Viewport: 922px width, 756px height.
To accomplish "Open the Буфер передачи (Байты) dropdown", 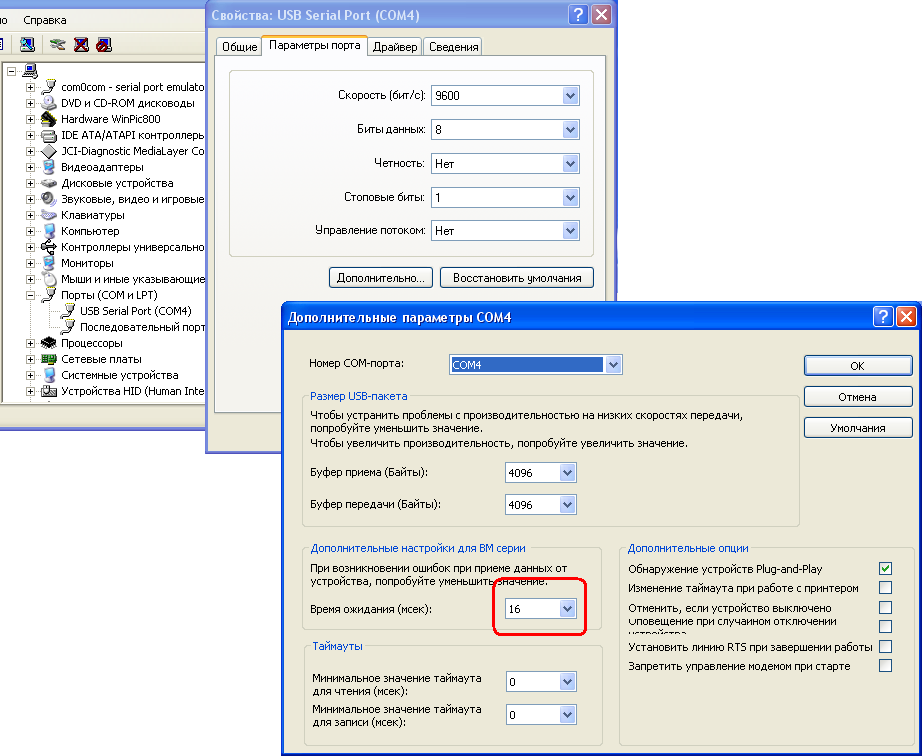I will [567, 504].
